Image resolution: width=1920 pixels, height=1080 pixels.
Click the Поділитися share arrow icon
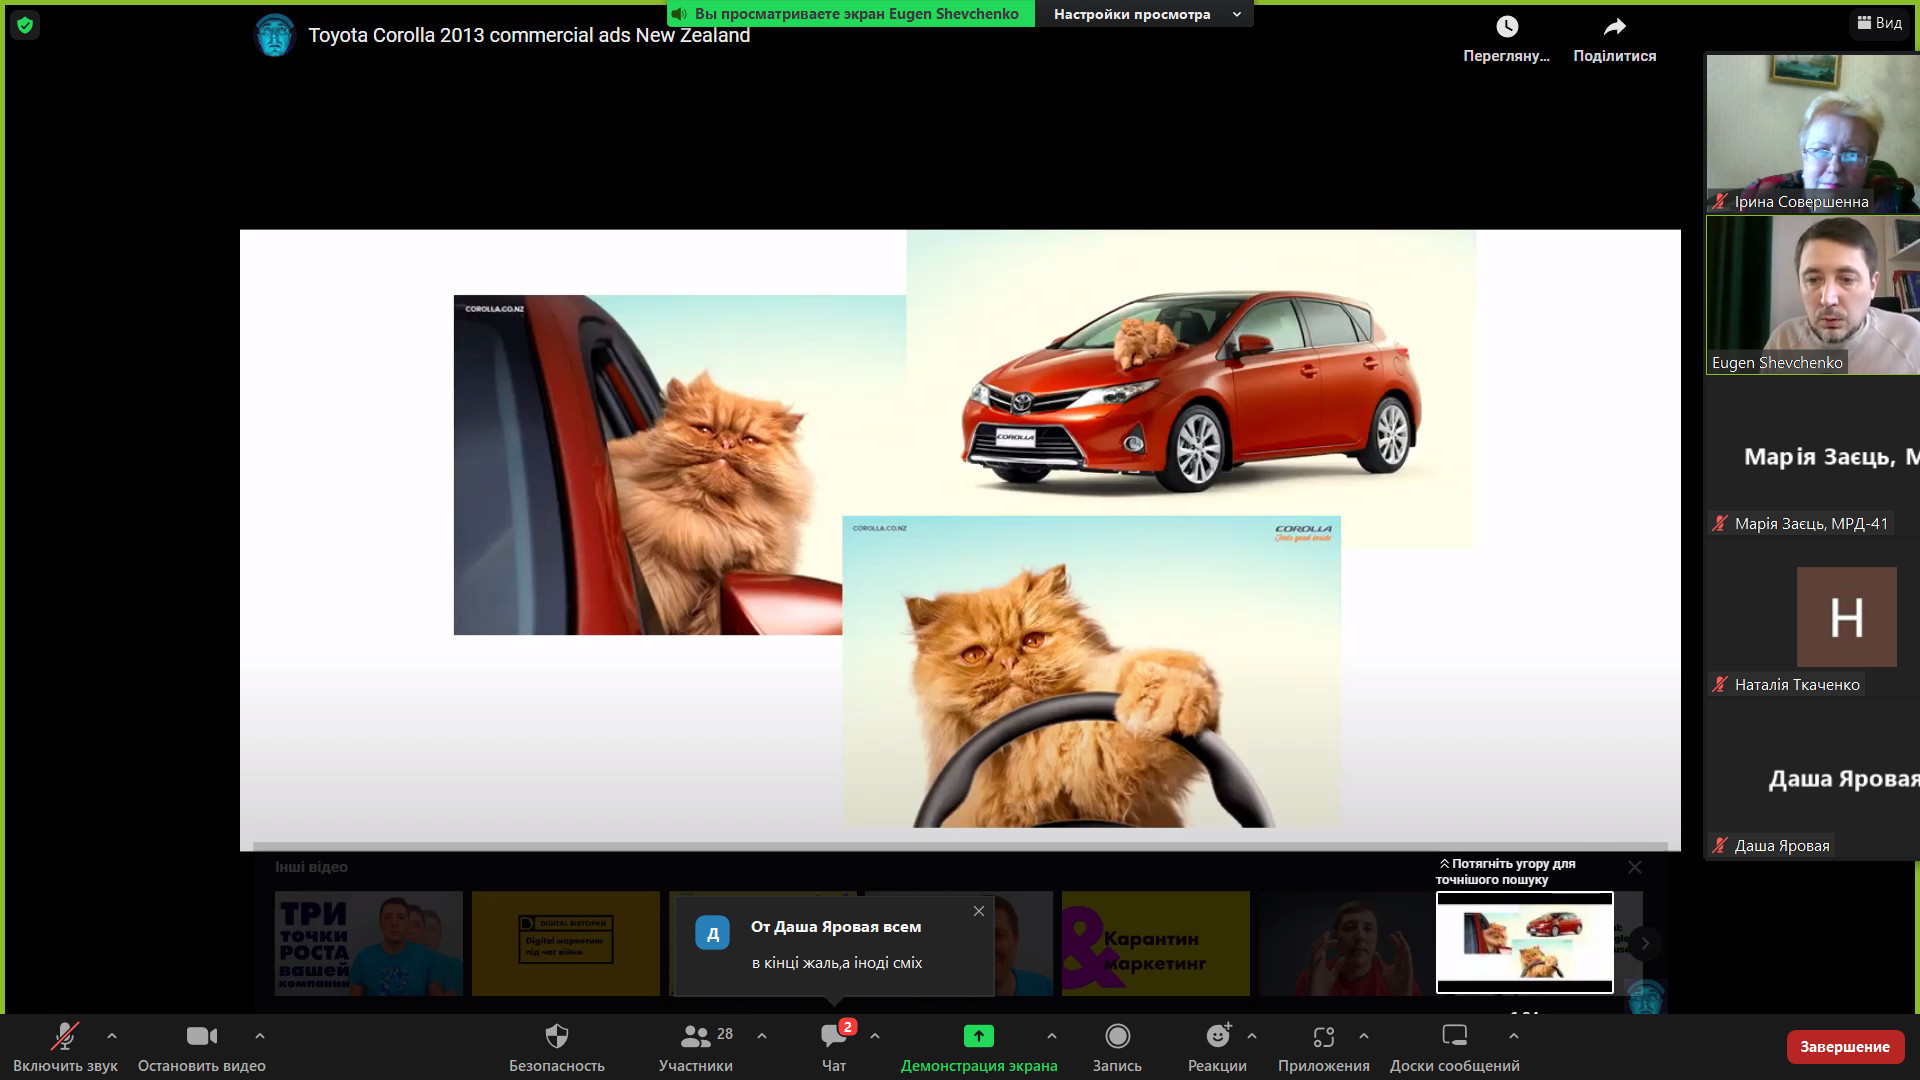1615,27
